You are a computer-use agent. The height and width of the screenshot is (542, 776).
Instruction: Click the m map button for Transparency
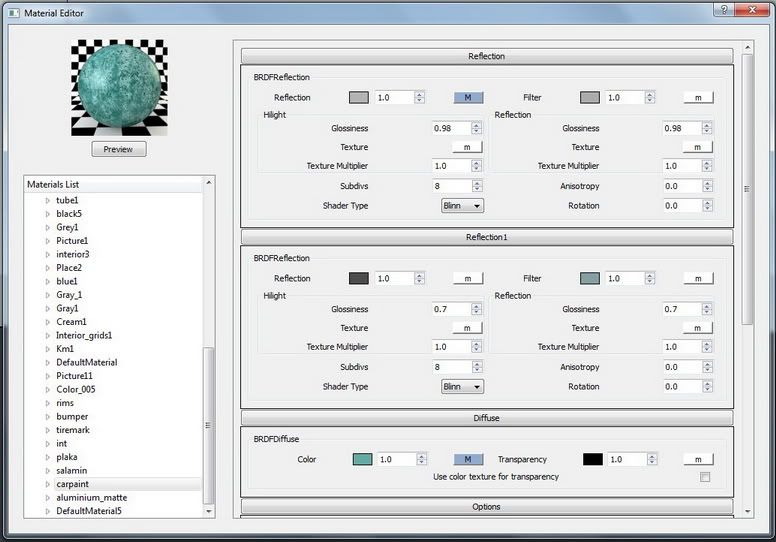click(698, 459)
